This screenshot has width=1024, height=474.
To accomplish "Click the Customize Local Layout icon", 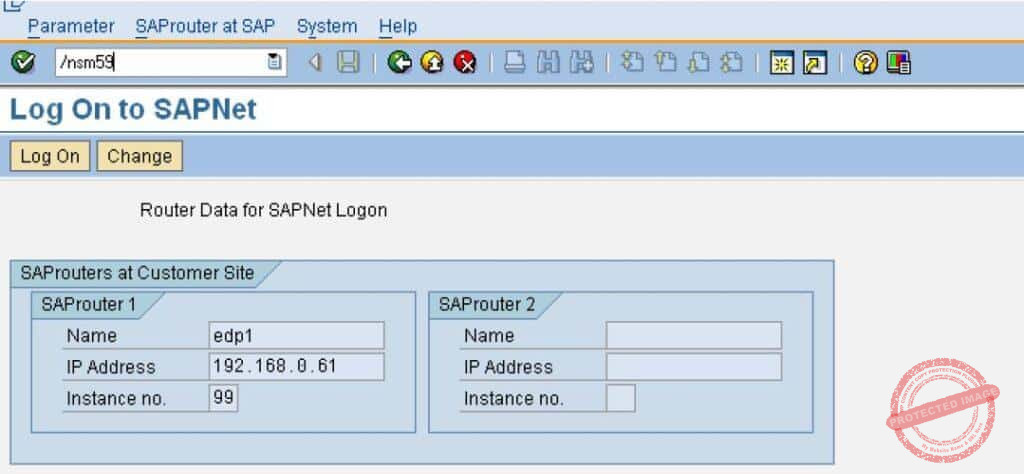I will (x=899, y=63).
